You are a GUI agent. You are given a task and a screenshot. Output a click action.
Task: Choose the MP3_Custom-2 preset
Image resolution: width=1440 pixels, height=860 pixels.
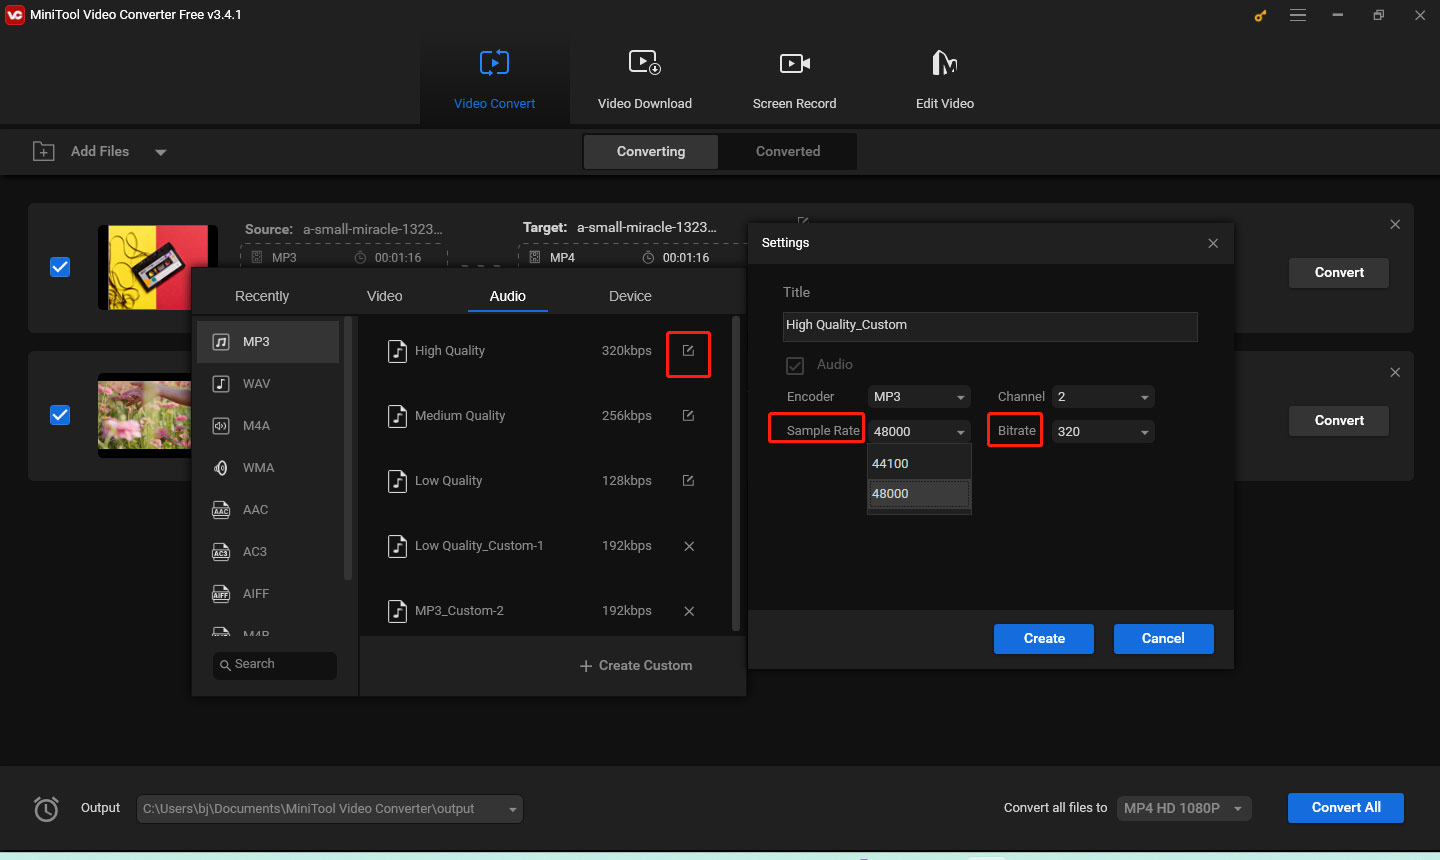(x=520, y=611)
